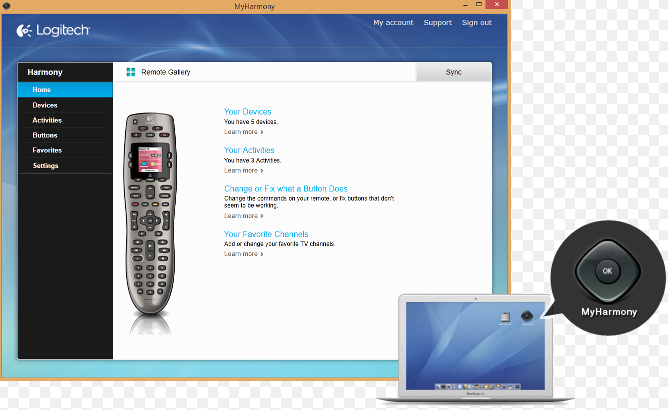668x410 pixels.
Task: Click the Logitech logo
Action: pyautogui.click(x=53, y=31)
